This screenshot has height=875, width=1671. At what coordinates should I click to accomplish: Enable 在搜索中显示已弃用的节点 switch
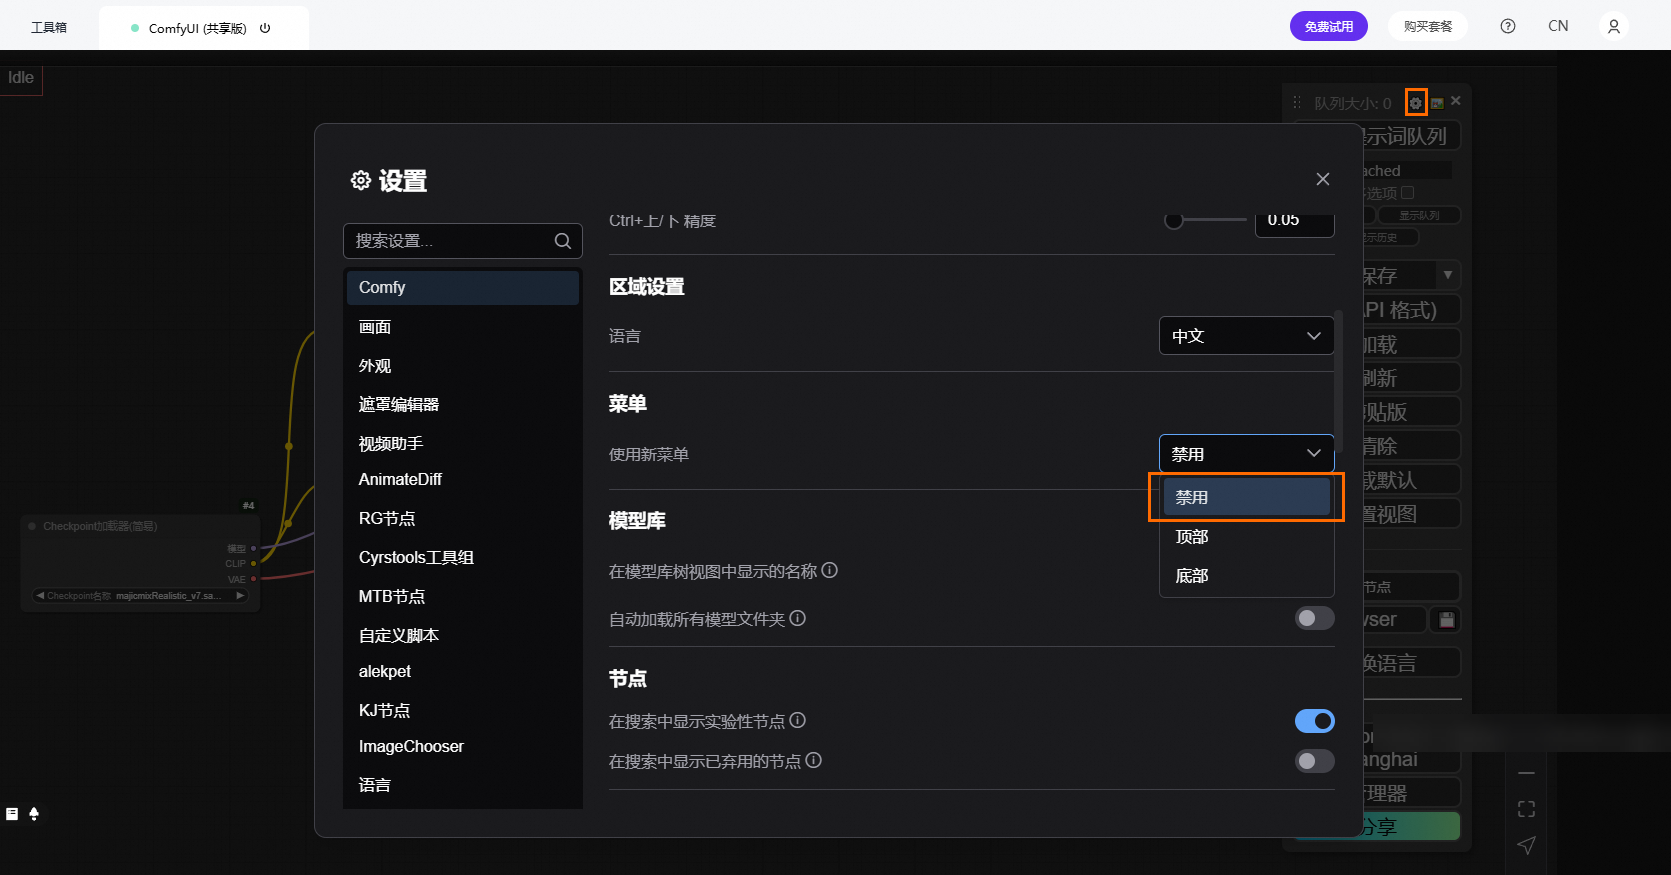1314,761
